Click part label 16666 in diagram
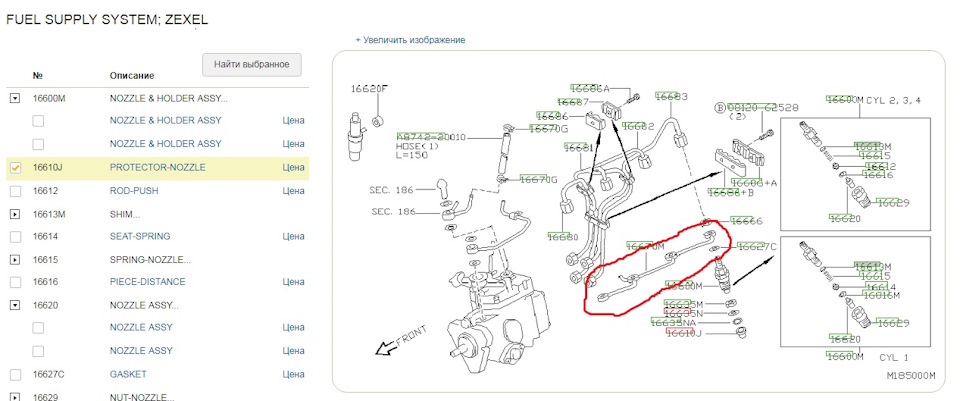This screenshot has height=401, width=960. point(746,221)
